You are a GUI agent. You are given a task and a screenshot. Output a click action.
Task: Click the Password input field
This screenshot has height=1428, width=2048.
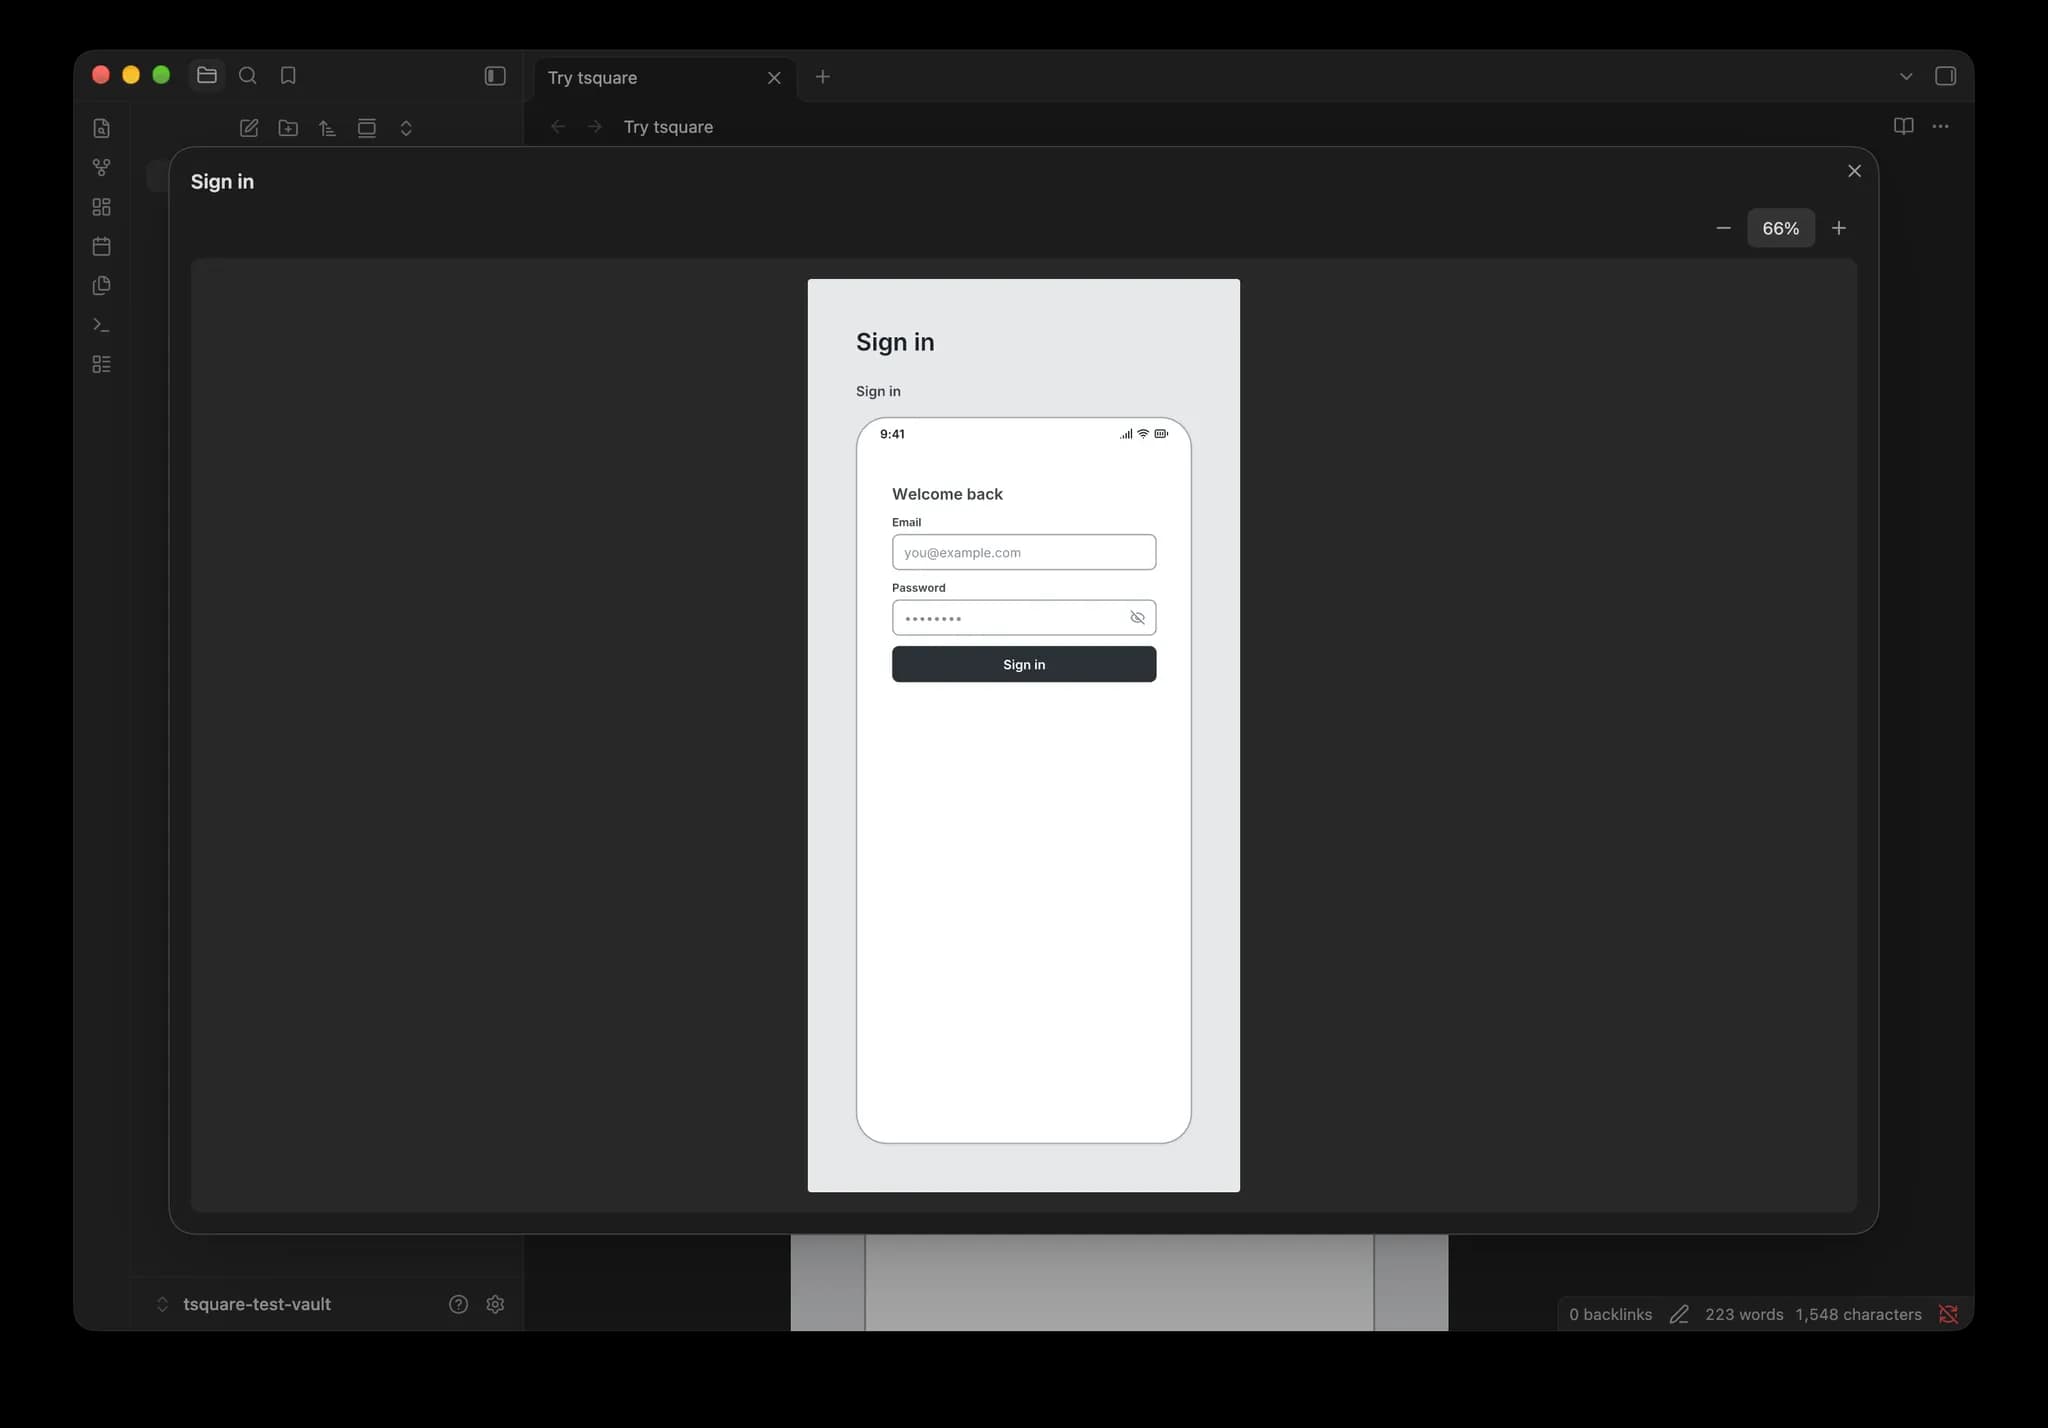click(x=1024, y=618)
